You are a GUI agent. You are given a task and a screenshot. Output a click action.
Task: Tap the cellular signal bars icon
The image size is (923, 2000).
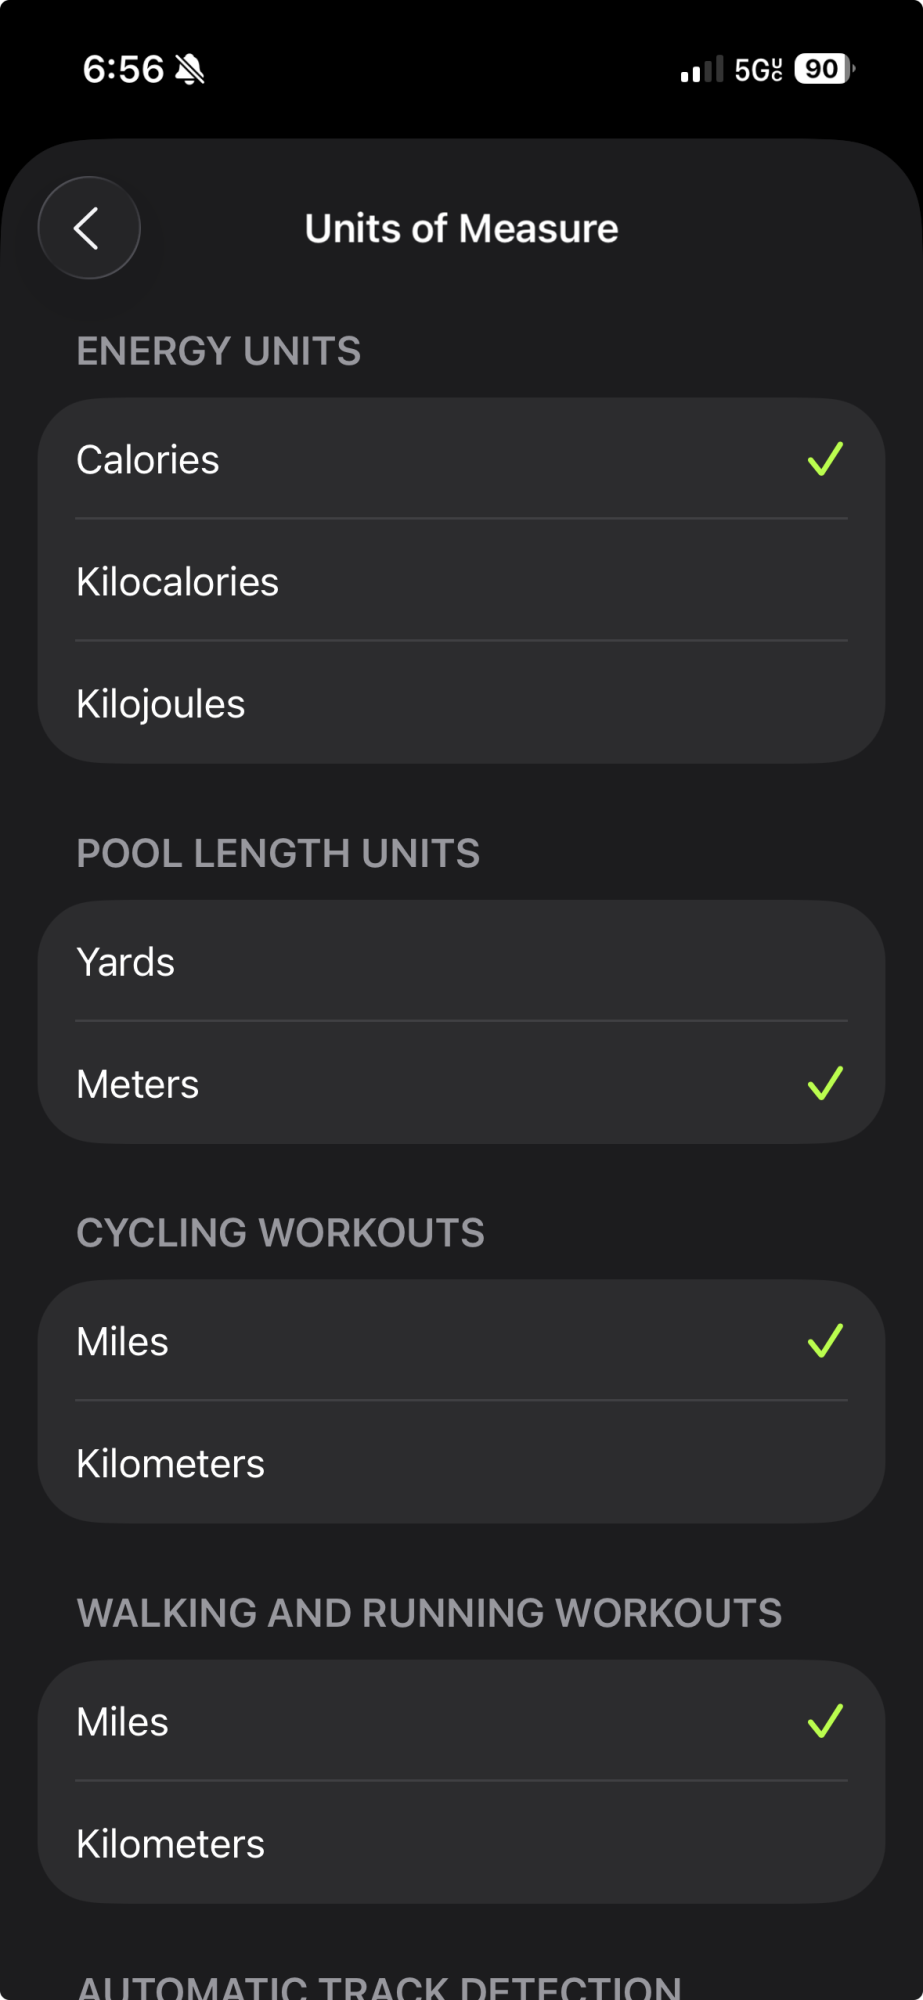coord(702,70)
